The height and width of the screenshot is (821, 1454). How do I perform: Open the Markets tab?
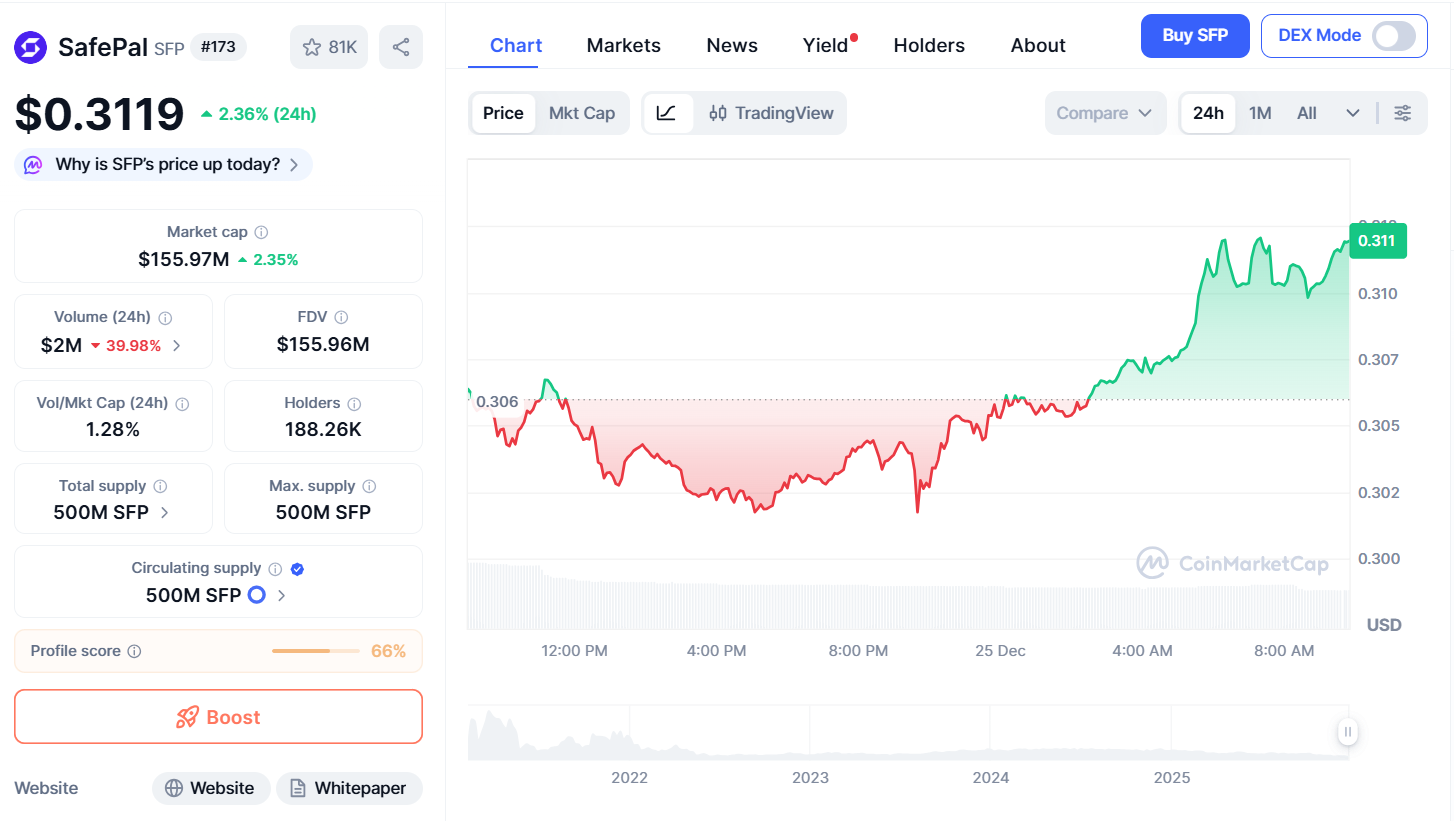(x=623, y=45)
